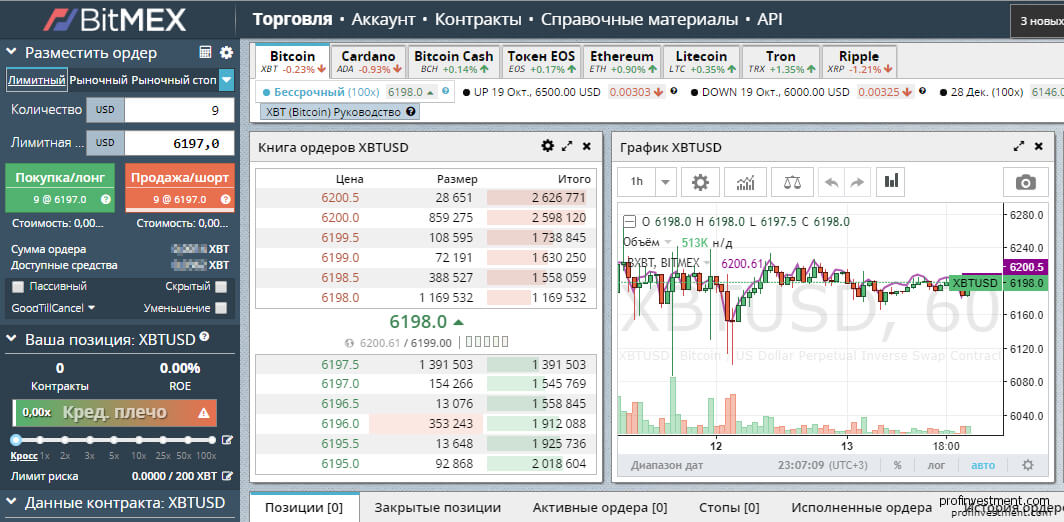Switch to Активные ордера tab
Screen dimensions: 1064x522
(600, 508)
